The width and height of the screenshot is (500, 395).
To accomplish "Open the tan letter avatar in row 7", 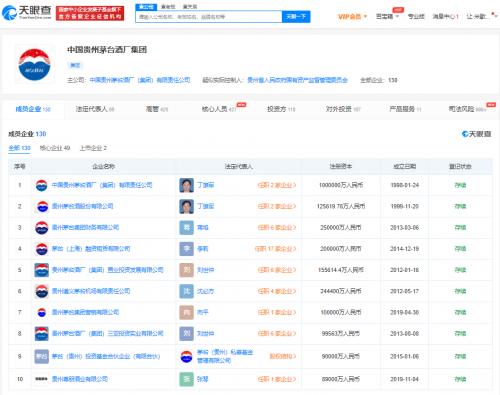I will [186, 312].
